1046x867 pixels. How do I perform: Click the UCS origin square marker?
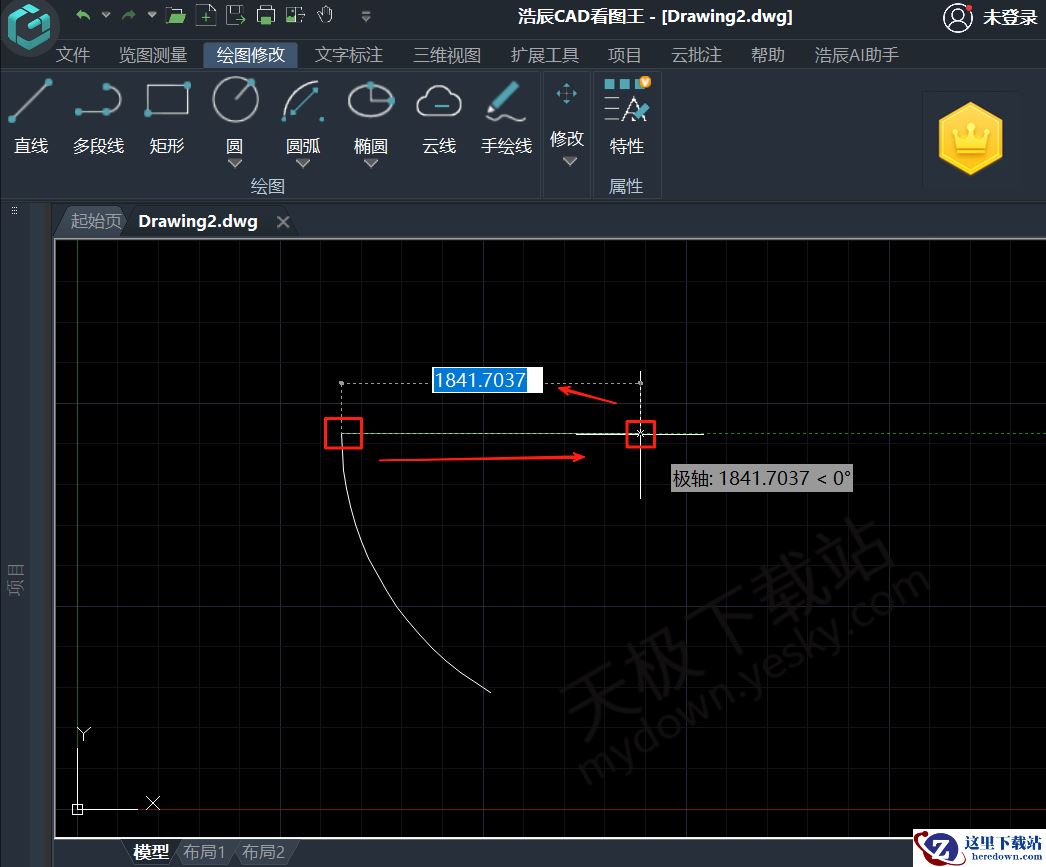pos(77,809)
